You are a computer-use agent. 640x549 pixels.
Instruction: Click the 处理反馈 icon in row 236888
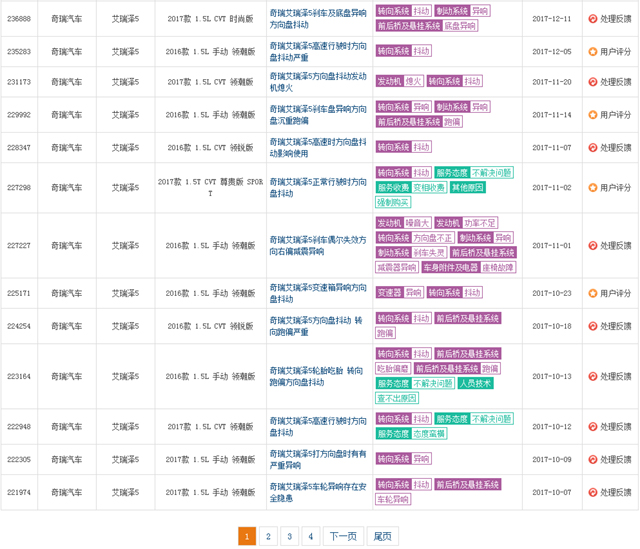tap(593, 19)
